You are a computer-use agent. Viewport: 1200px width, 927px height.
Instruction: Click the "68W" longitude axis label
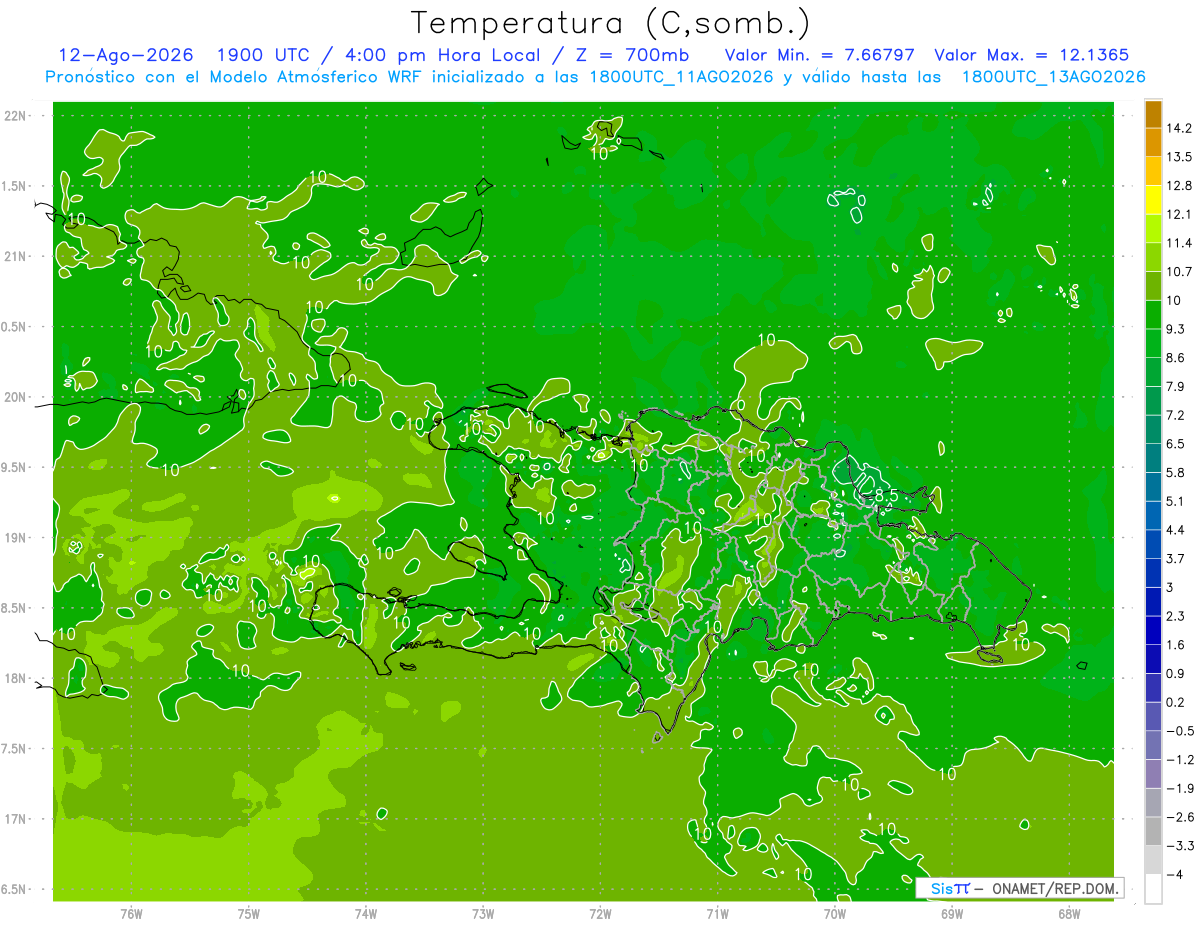(1069, 913)
